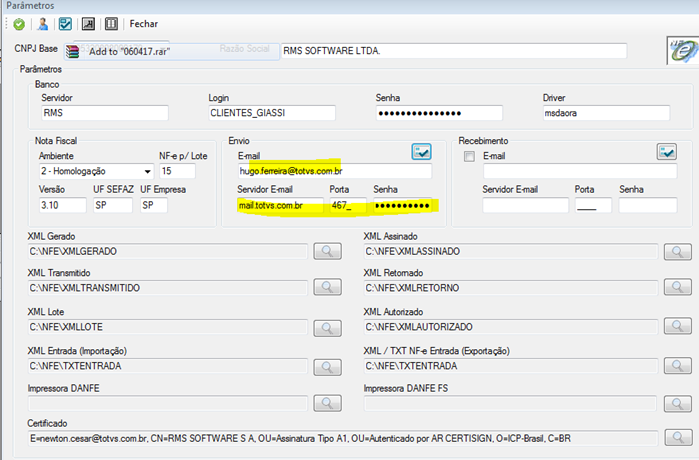Click the columns toolbar icon
The image size is (699, 460).
coord(111,24)
